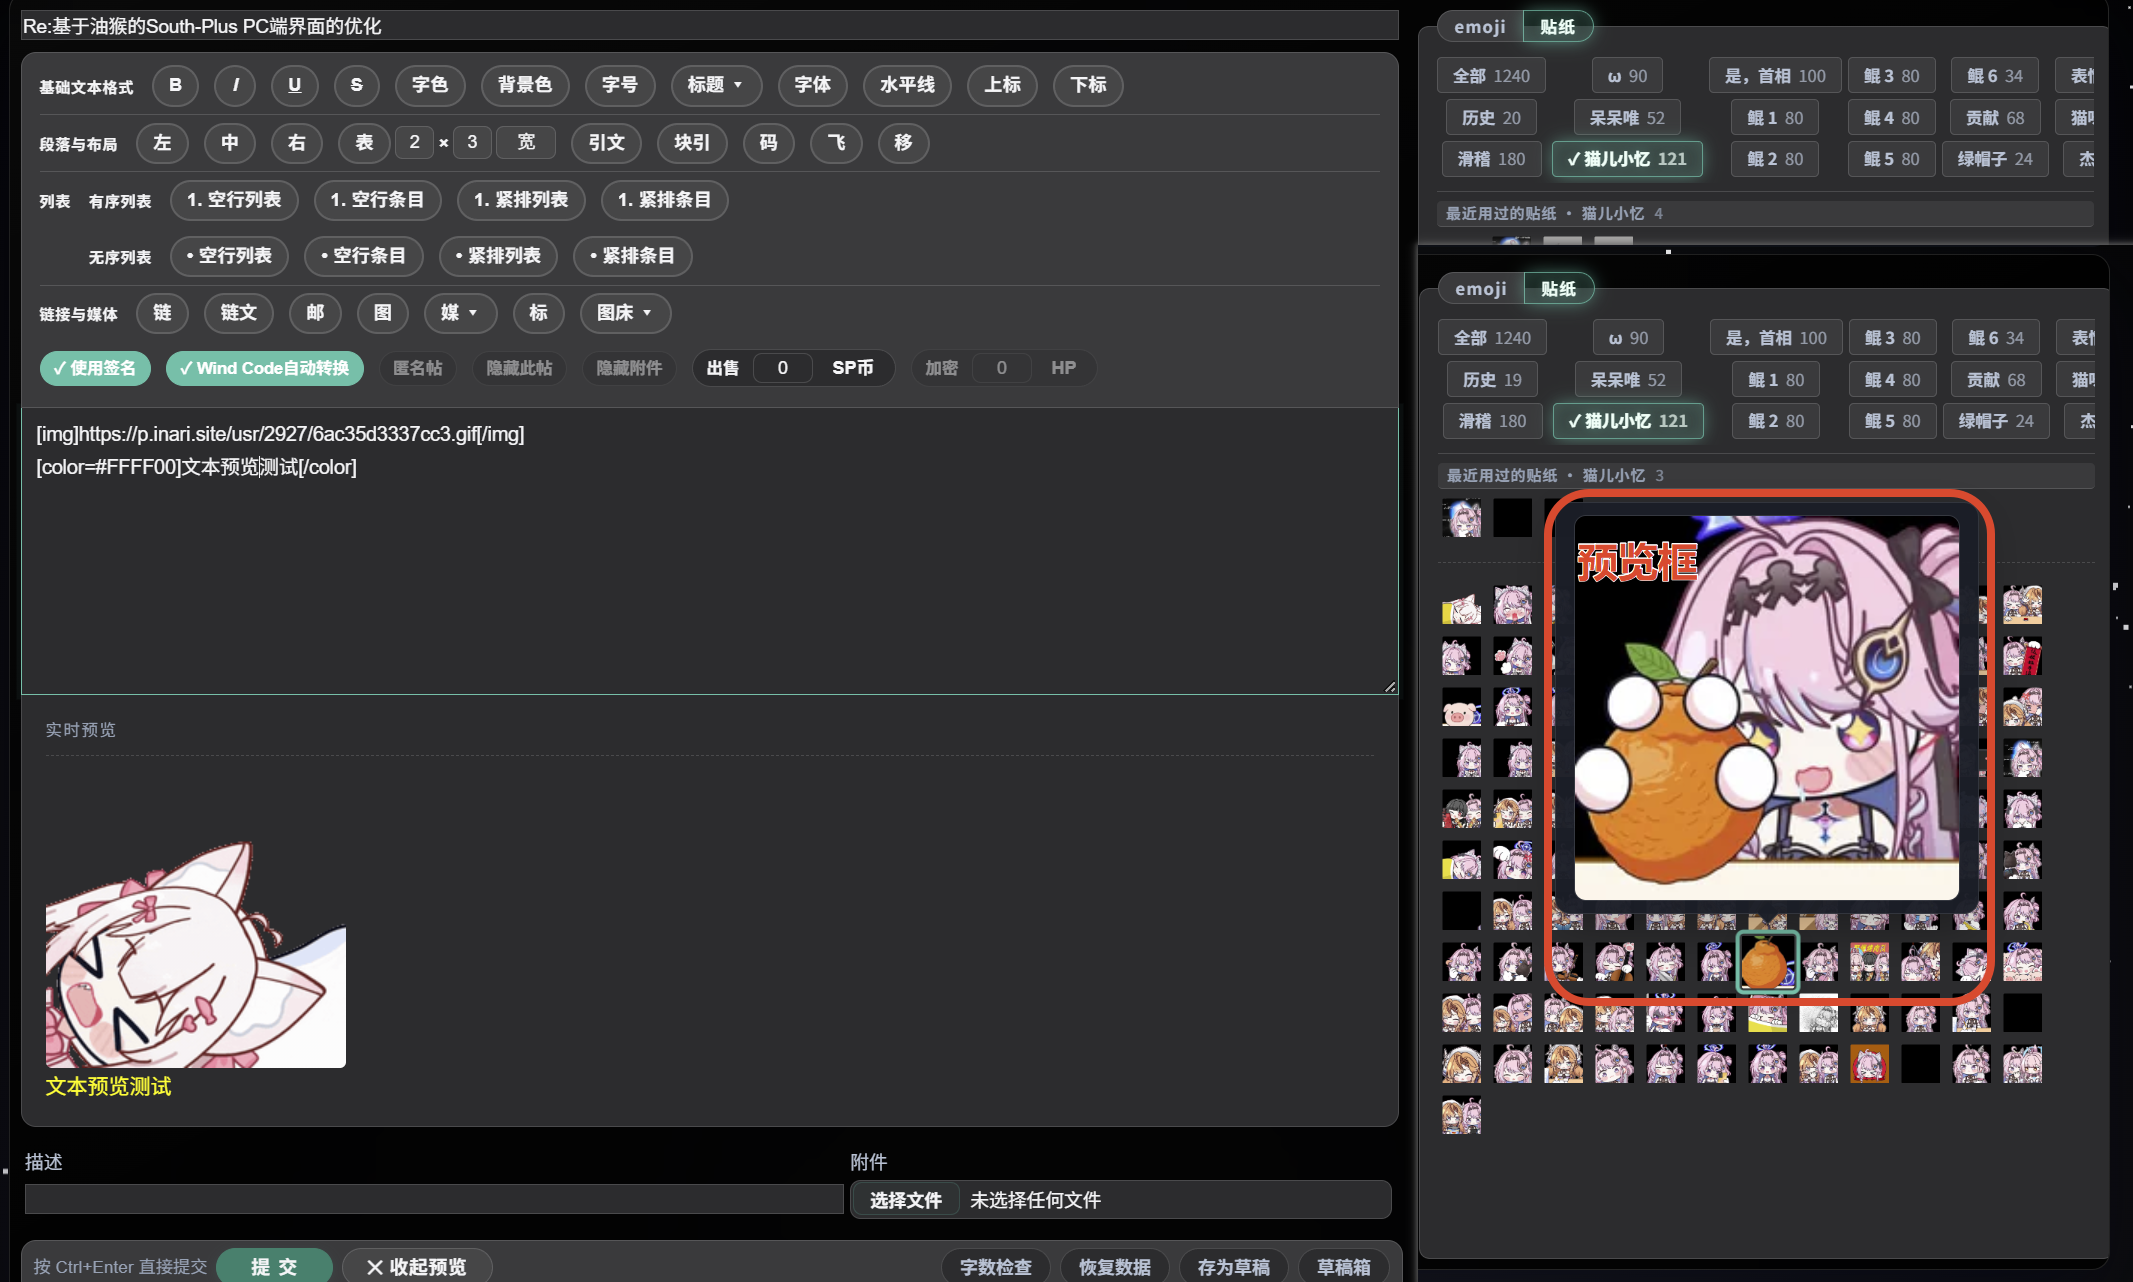Click 选择文件 to attach file
Image resolution: width=2133 pixels, height=1282 pixels.
click(905, 1200)
